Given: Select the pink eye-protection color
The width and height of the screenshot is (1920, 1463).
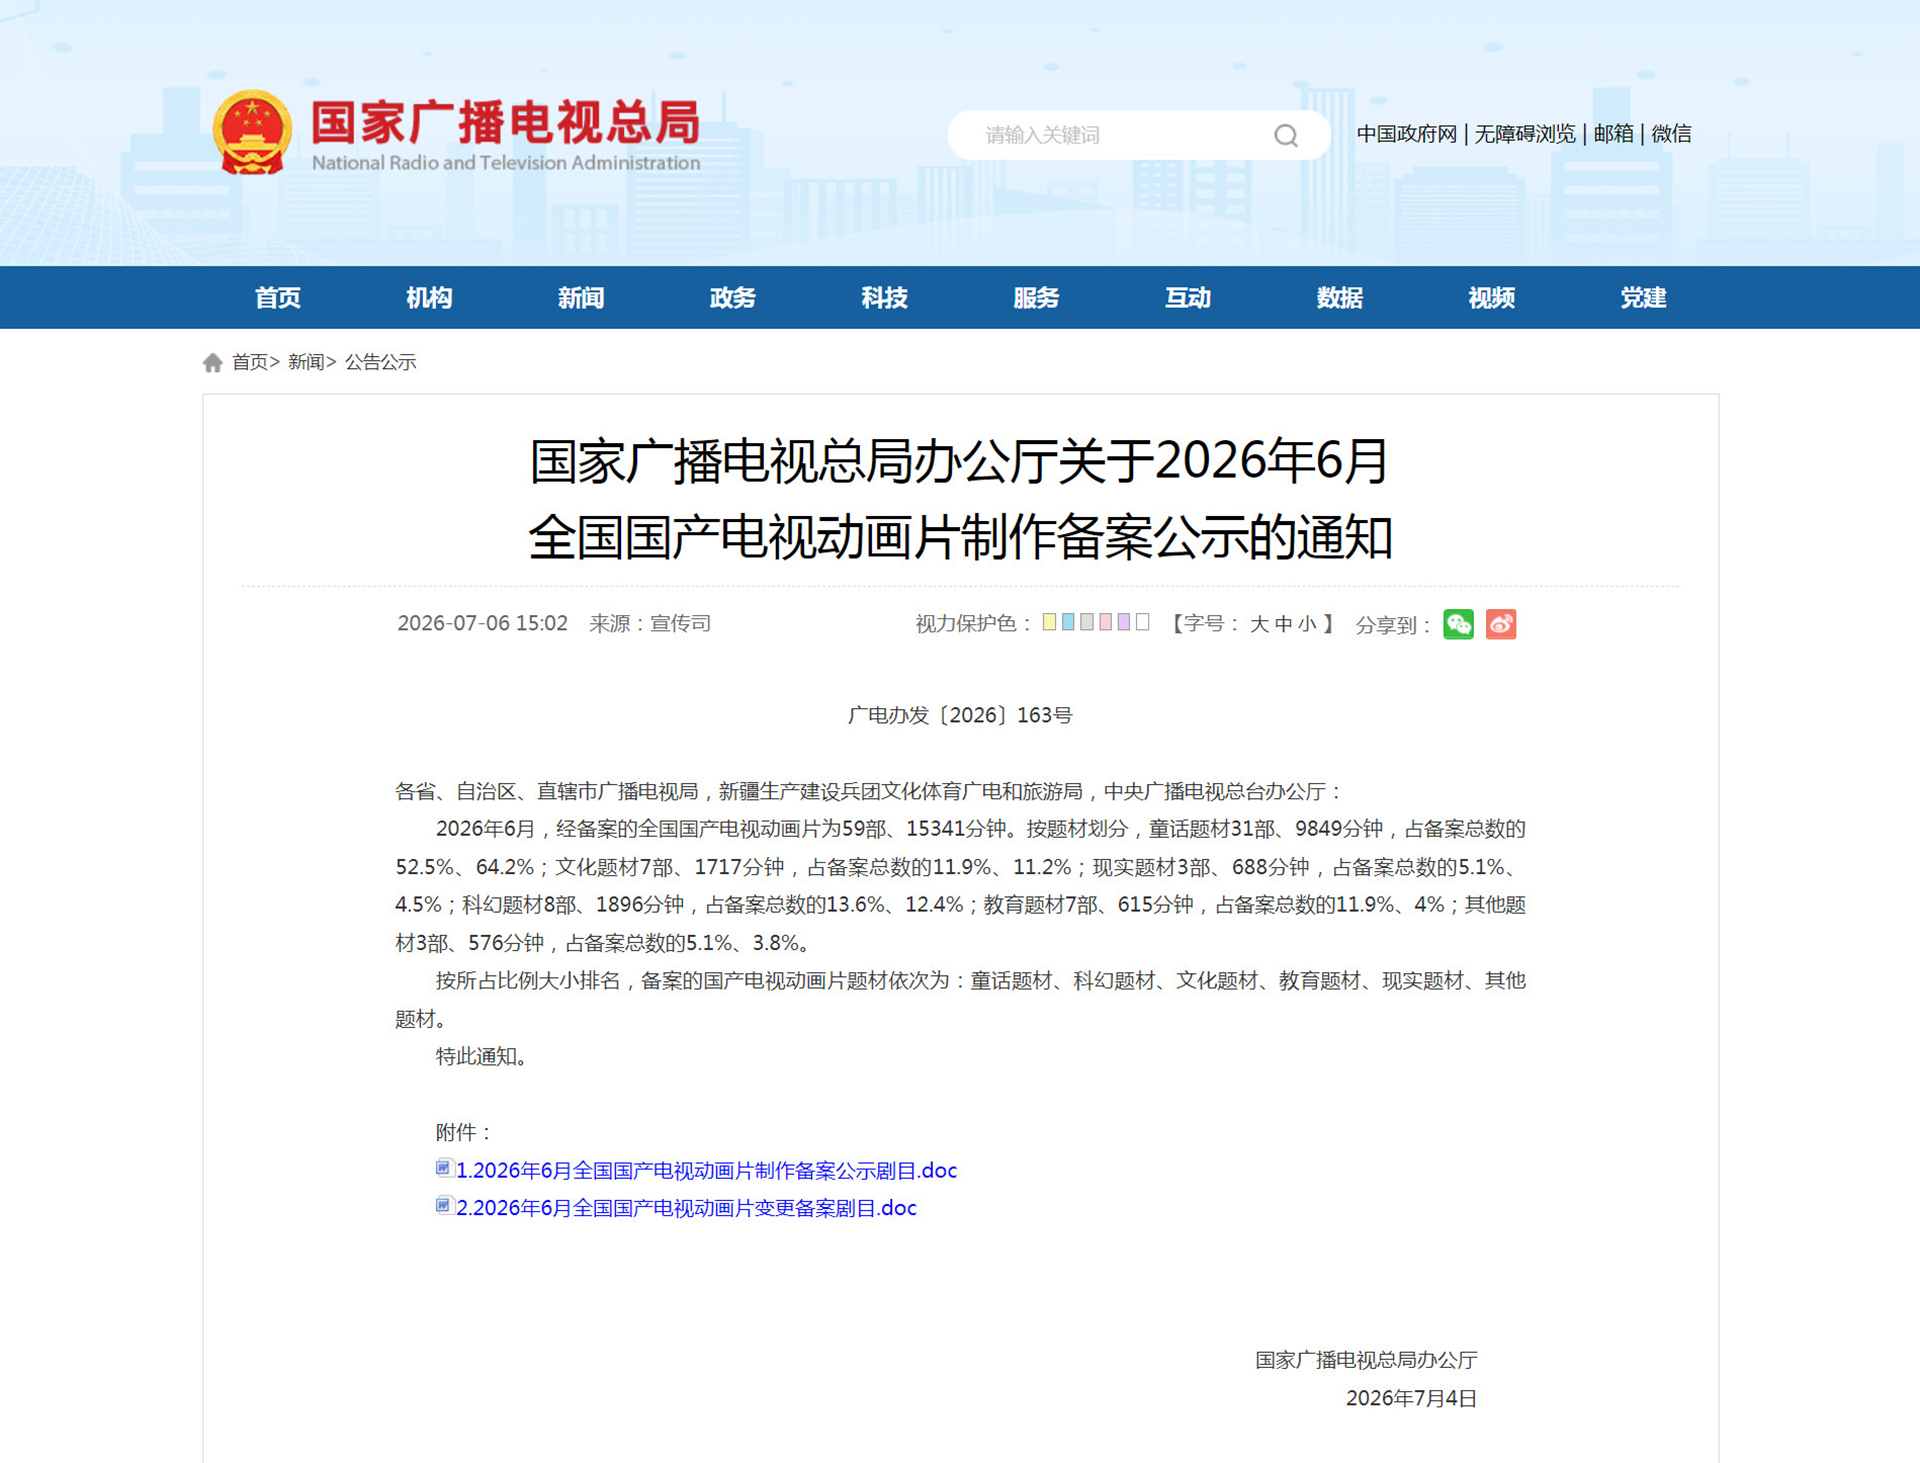Looking at the screenshot, I should point(1105,622).
